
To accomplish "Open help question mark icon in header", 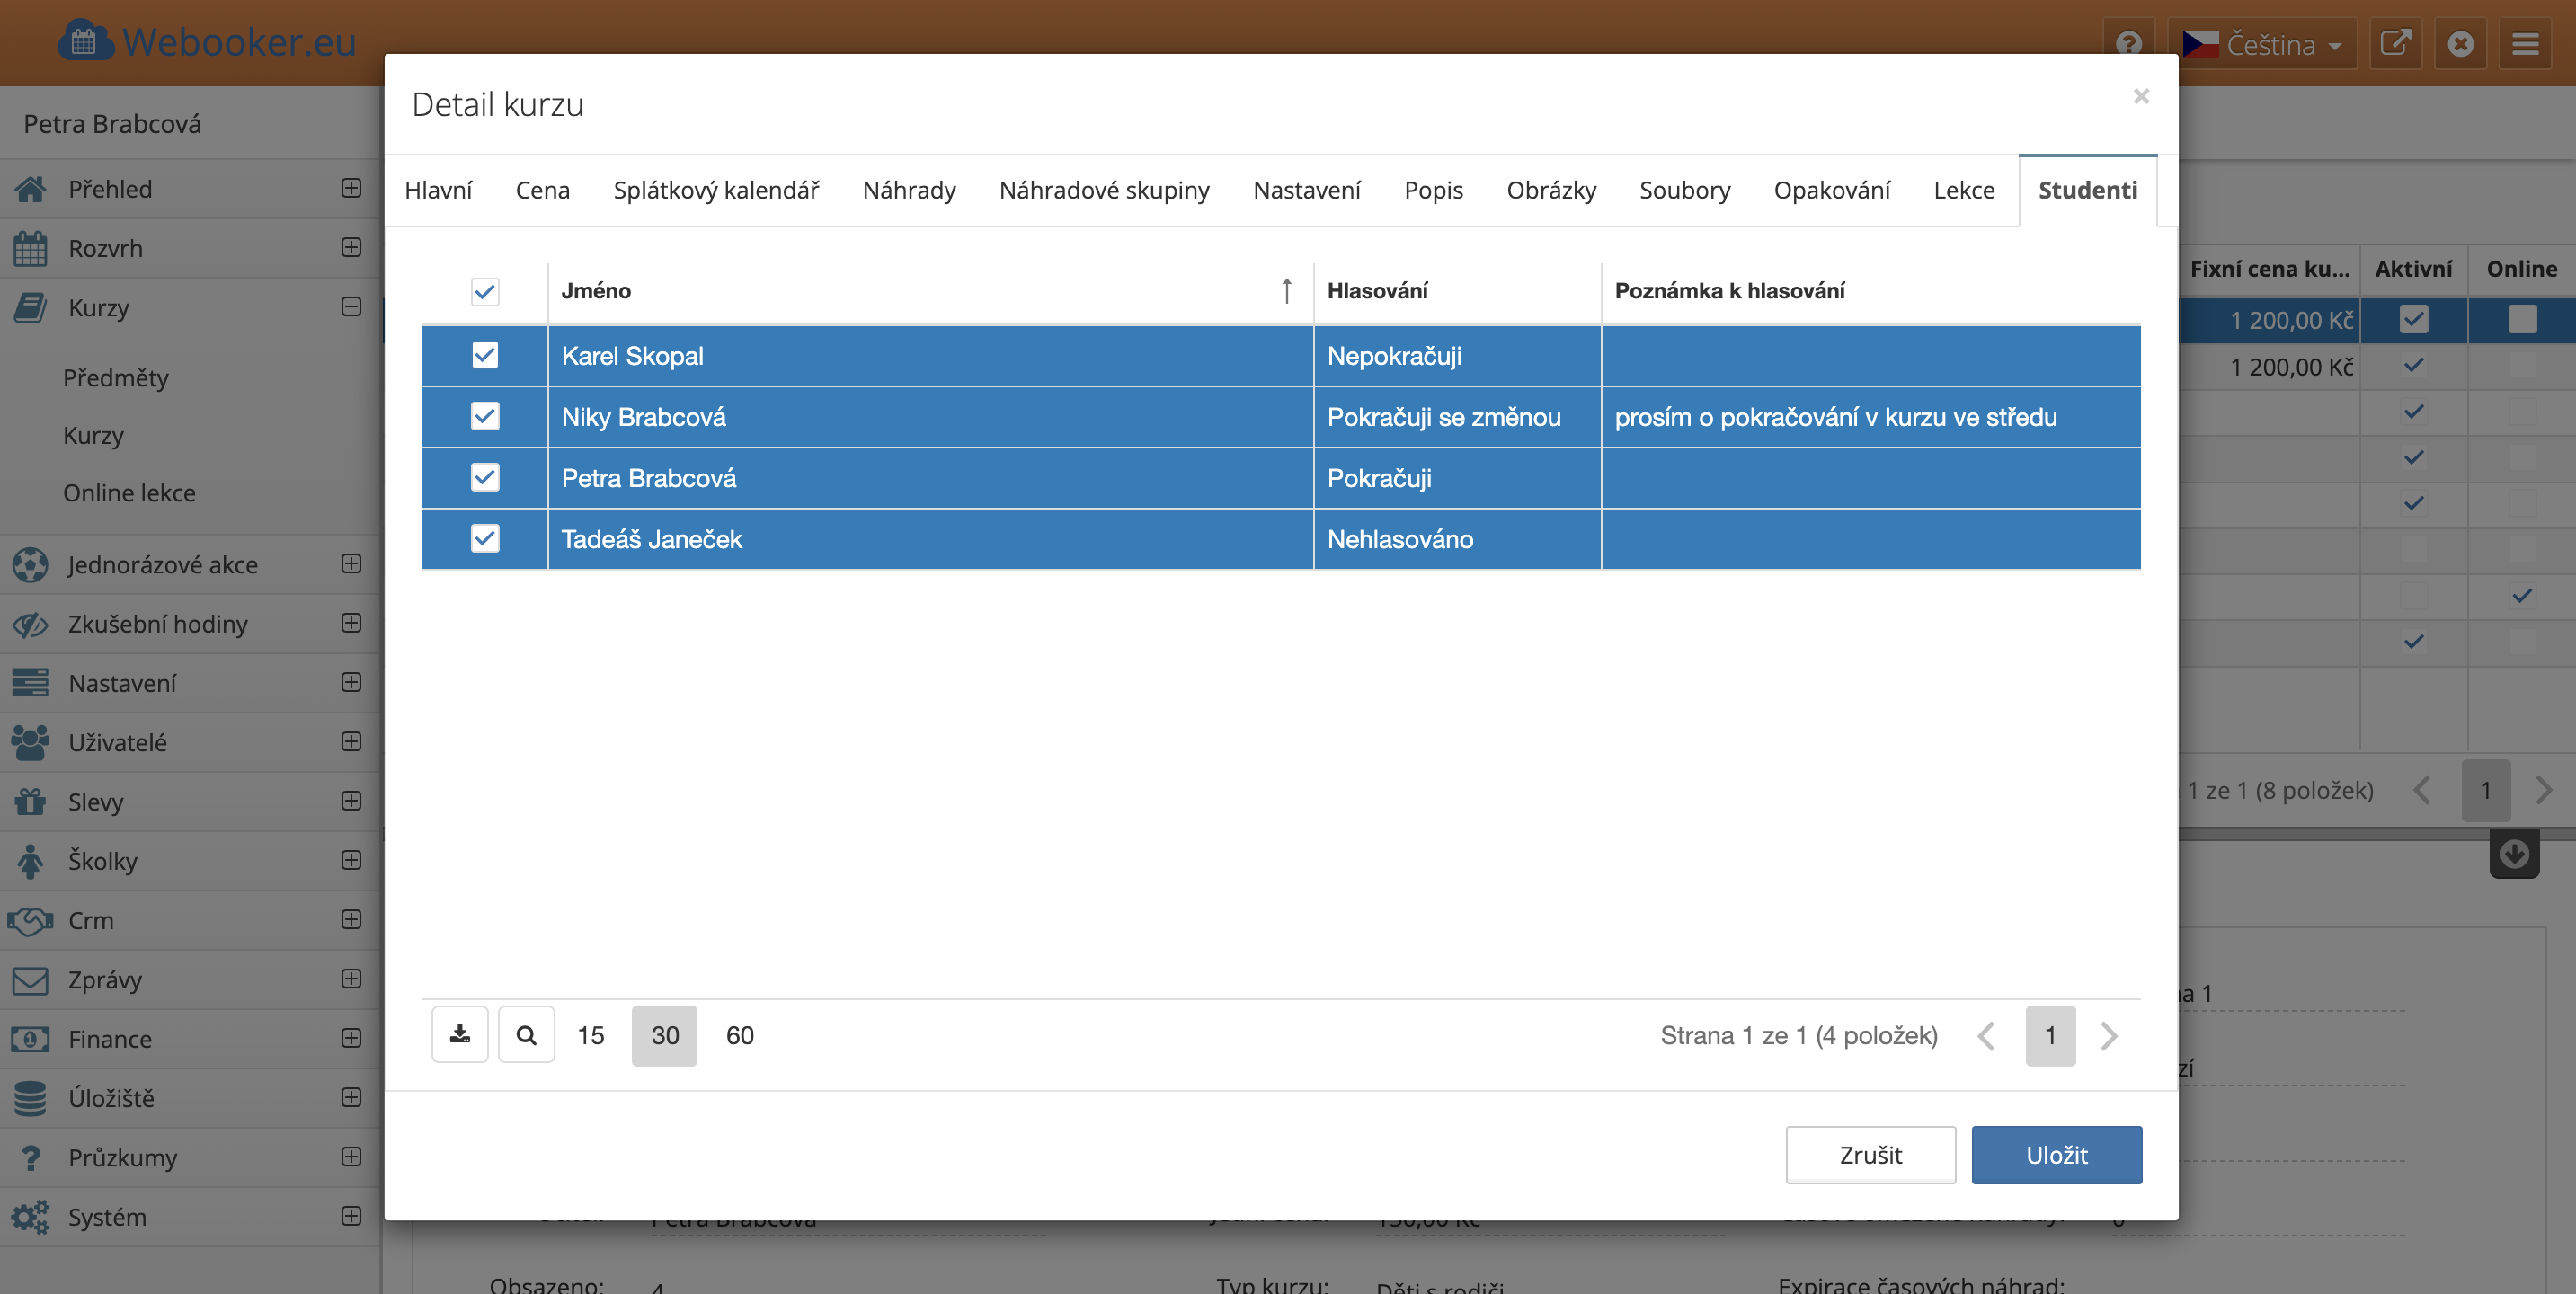I will point(2129,44).
